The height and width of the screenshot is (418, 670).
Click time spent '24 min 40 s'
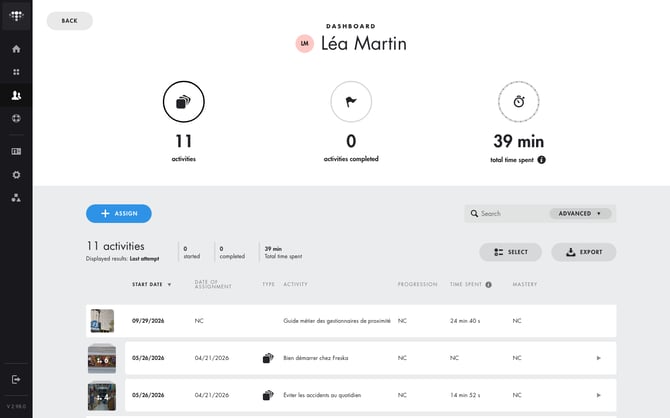(x=465, y=321)
